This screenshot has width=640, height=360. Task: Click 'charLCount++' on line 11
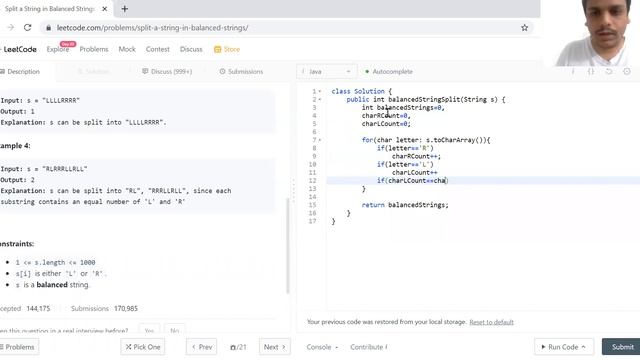415,173
